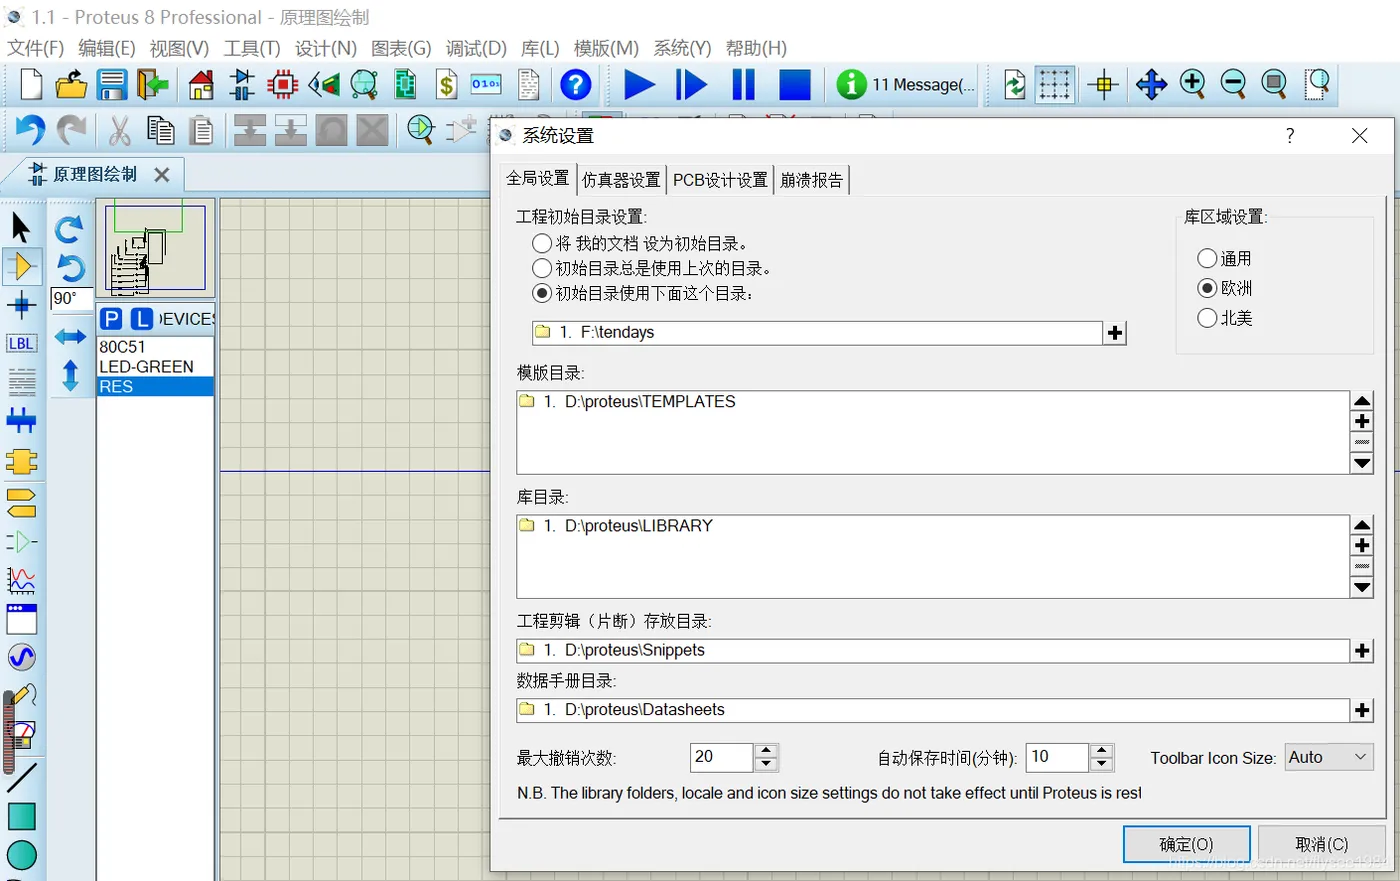The image size is (1400, 881).
Task: Switch to the PCB设计设置 tab
Action: point(720,180)
